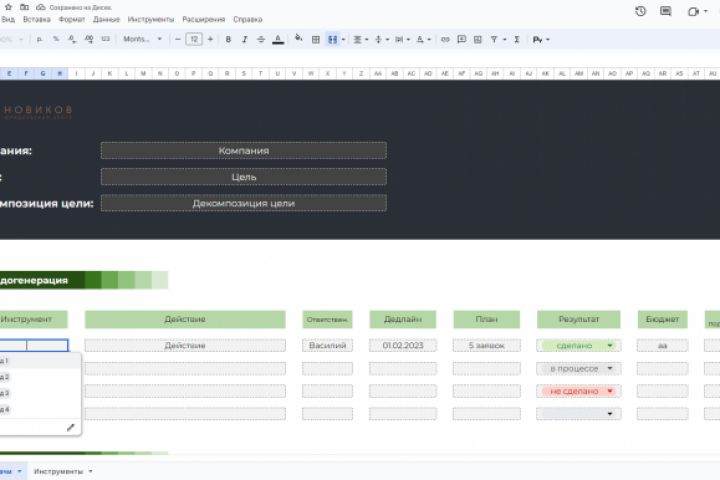Screen dimensions: 720x480
Task: Check the saved-to-Drive cloud status icon
Action: pyautogui.click(x=40, y=7)
